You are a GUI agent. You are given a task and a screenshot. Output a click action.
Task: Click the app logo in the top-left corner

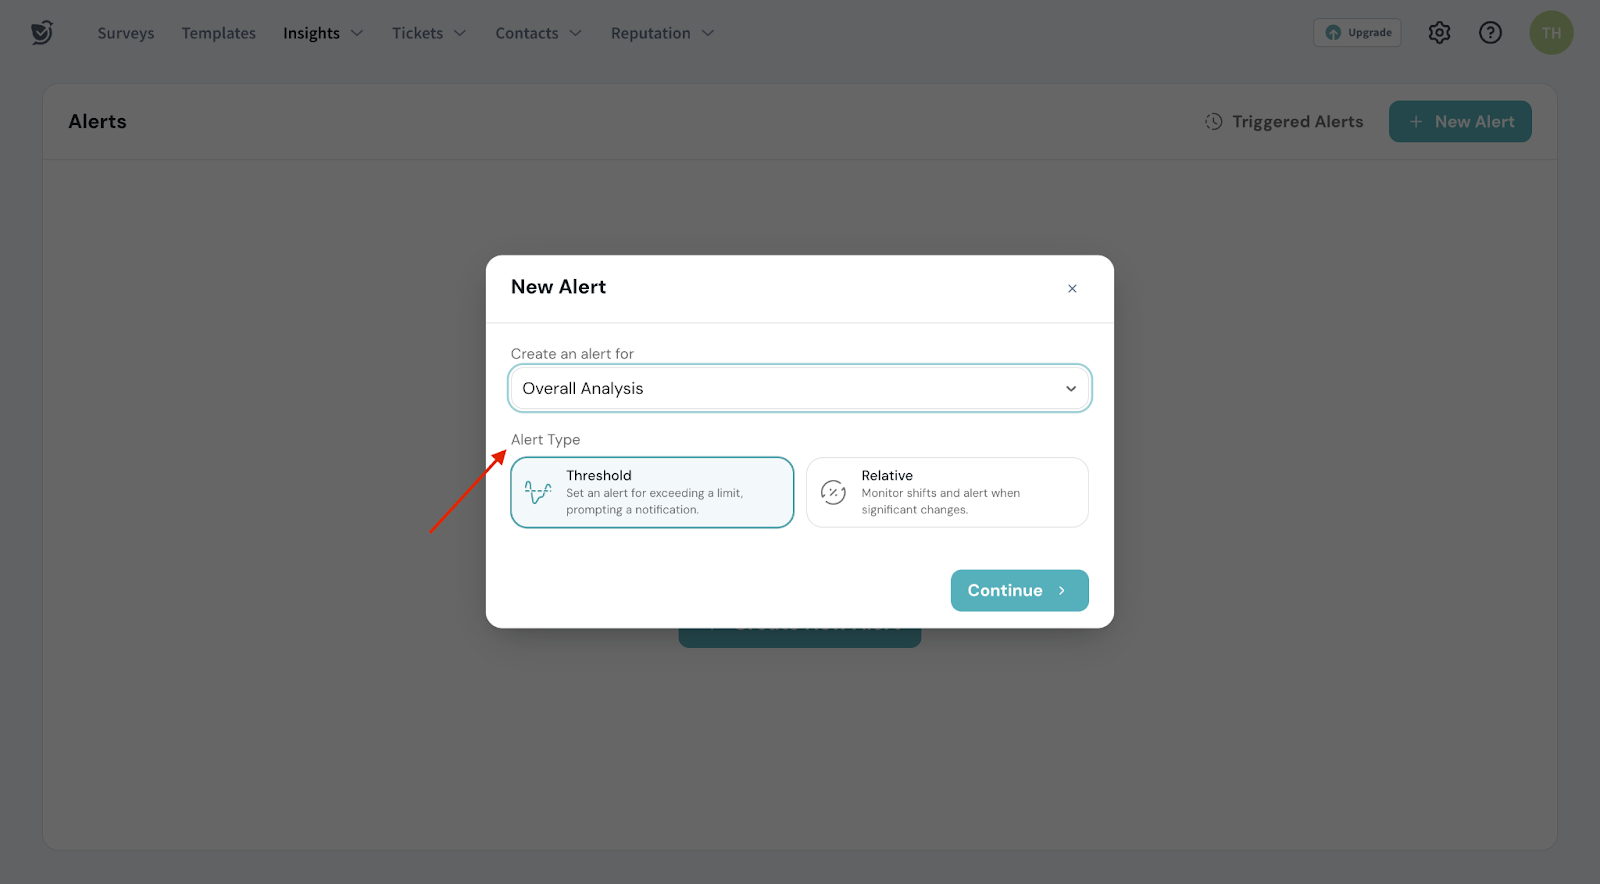coord(41,33)
